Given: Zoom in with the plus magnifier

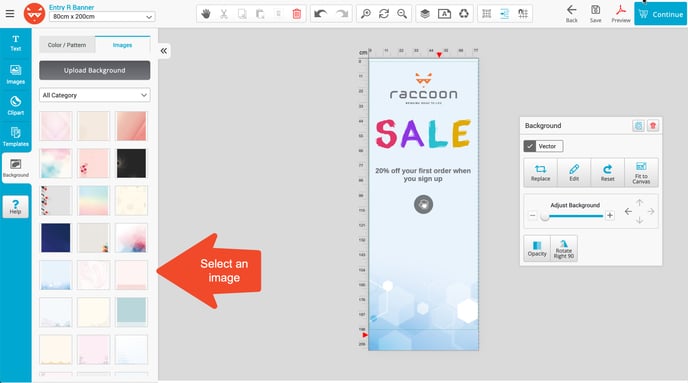Looking at the screenshot, I should tap(366, 14).
